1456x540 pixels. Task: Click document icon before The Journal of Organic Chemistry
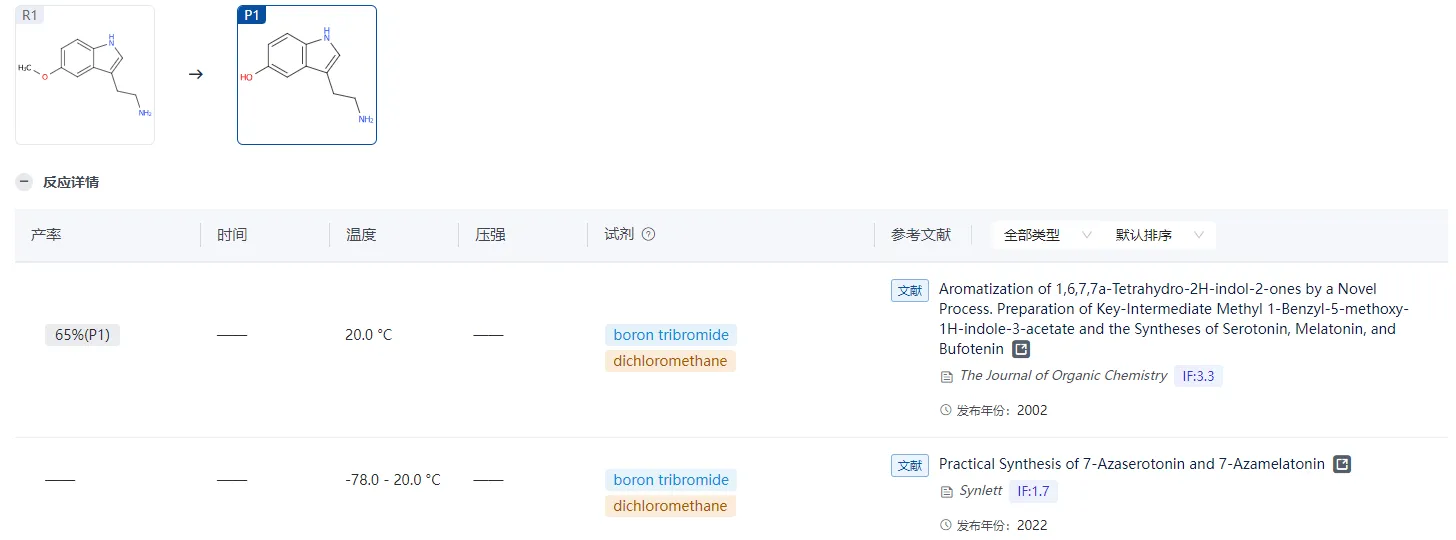[946, 377]
